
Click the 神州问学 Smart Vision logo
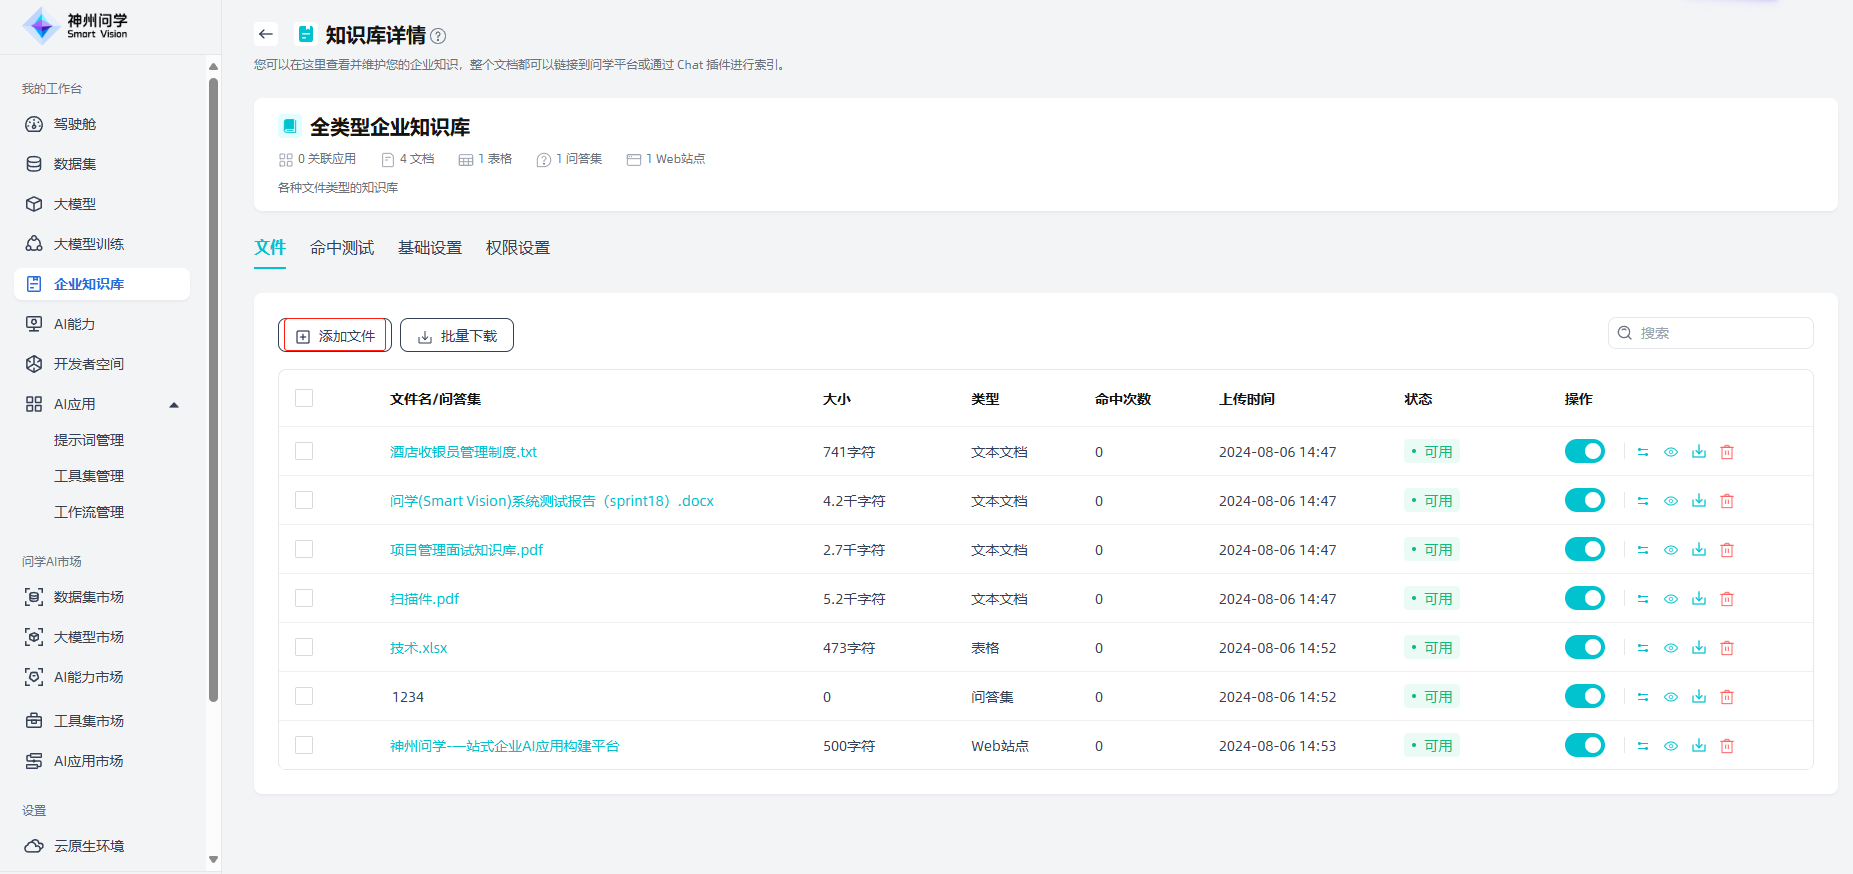76,26
